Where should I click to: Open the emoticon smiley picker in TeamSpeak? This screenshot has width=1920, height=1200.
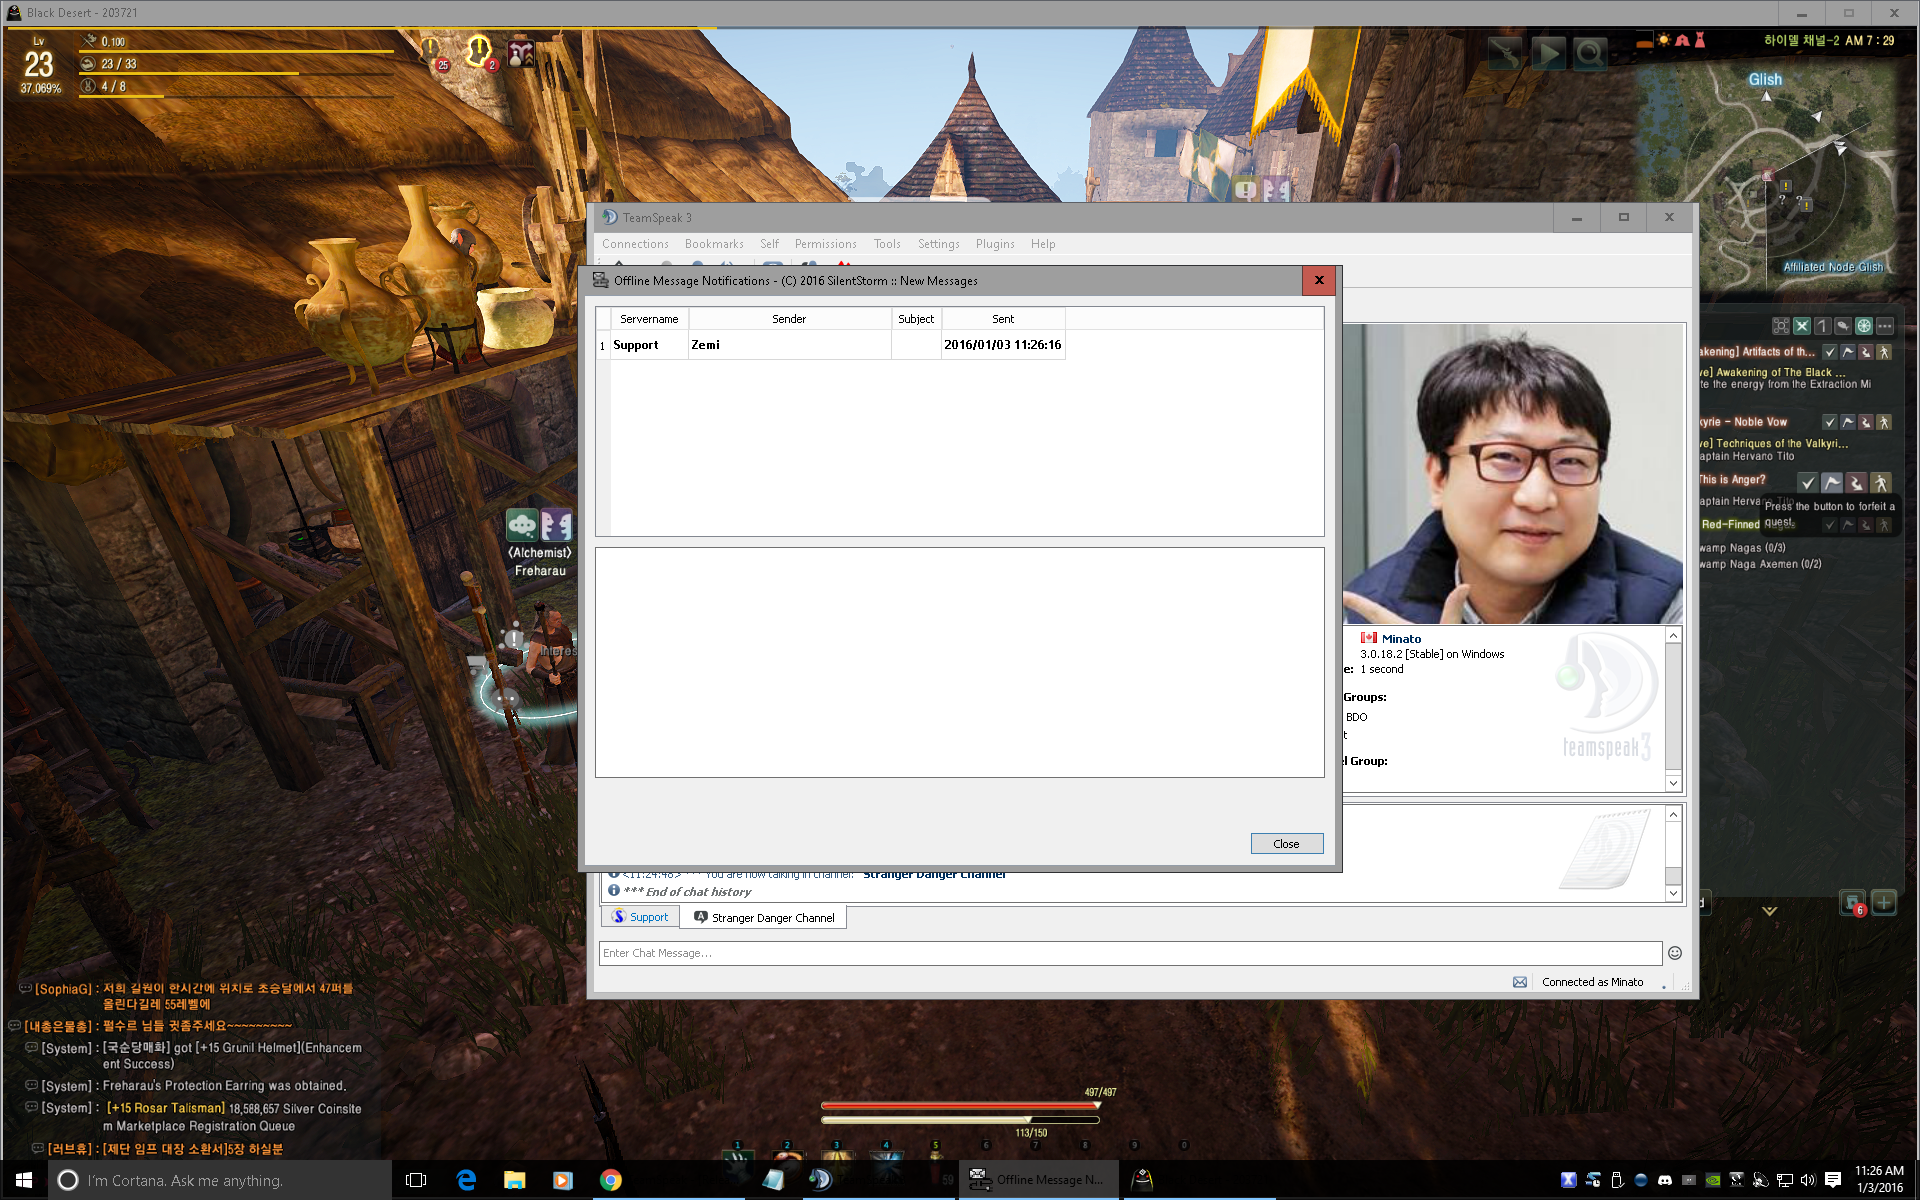pyautogui.click(x=1675, y=953)
